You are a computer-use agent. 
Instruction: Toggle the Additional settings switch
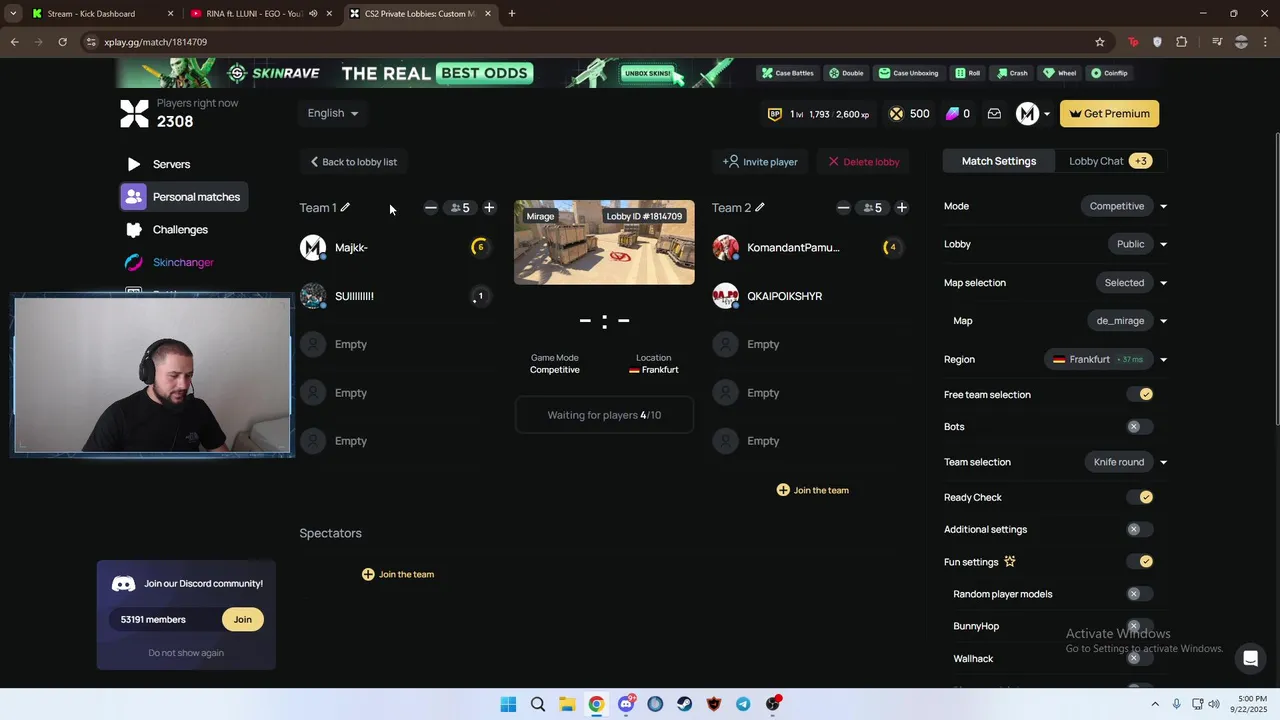1140,529
